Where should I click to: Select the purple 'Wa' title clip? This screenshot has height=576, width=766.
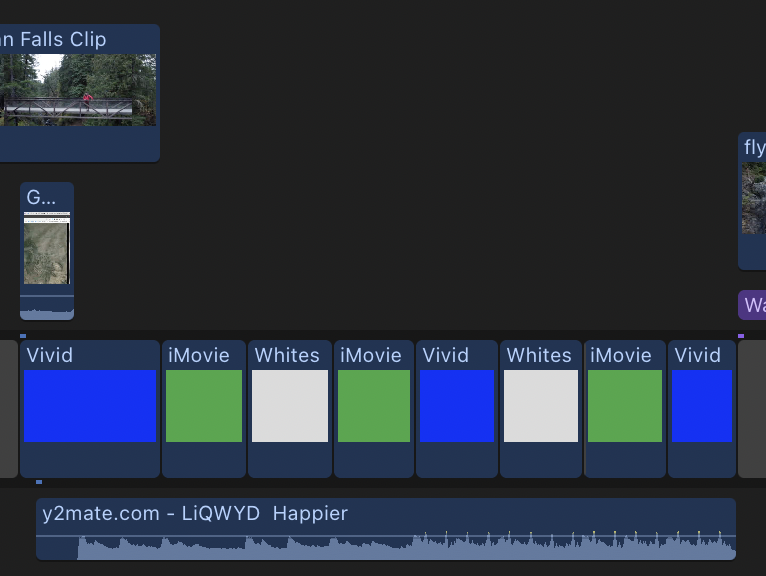[753, 305]
